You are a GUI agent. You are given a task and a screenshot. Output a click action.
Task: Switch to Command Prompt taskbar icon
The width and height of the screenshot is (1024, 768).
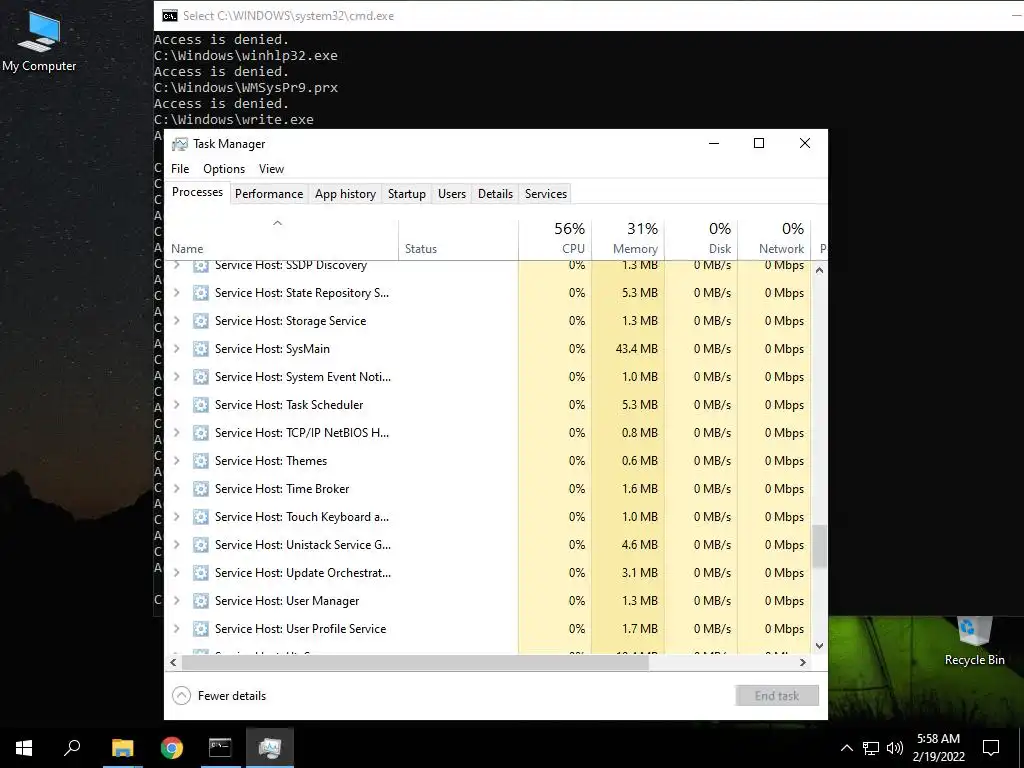(x=220, y=748)
